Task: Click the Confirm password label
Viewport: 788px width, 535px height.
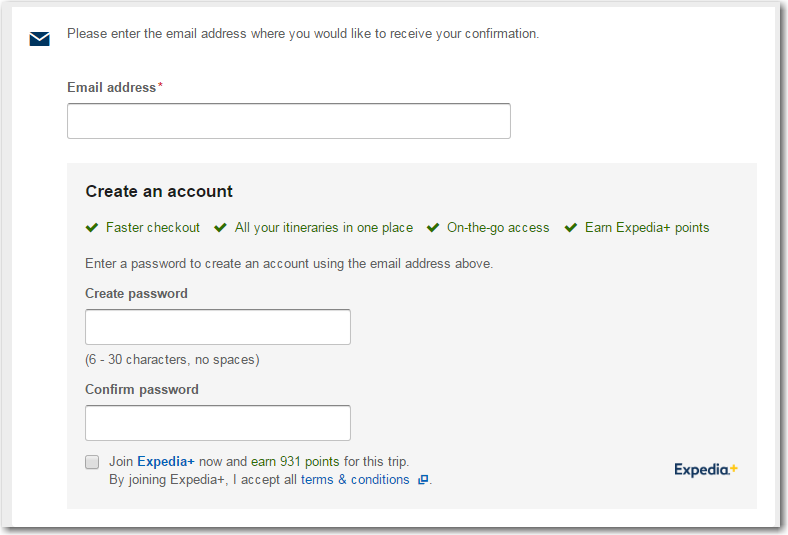Action: coord(142,389)
